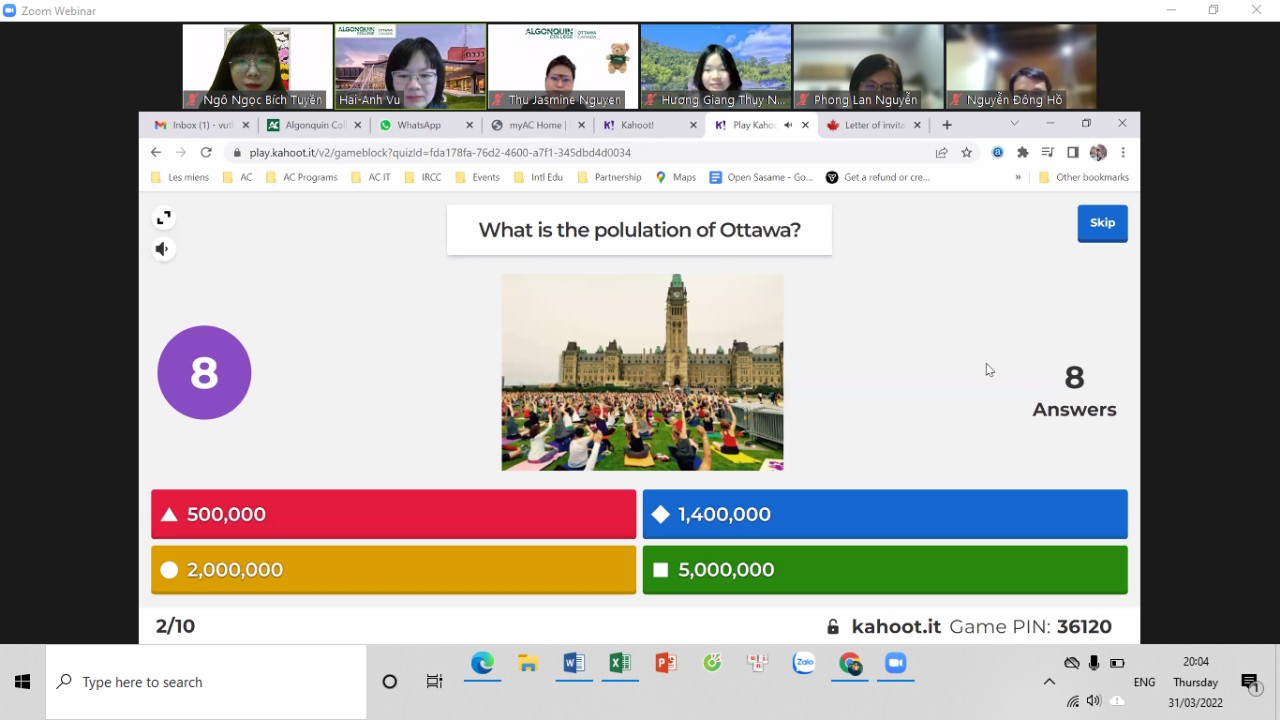
Task: Show more bookmarks with the chevron
Action: 1018,178
